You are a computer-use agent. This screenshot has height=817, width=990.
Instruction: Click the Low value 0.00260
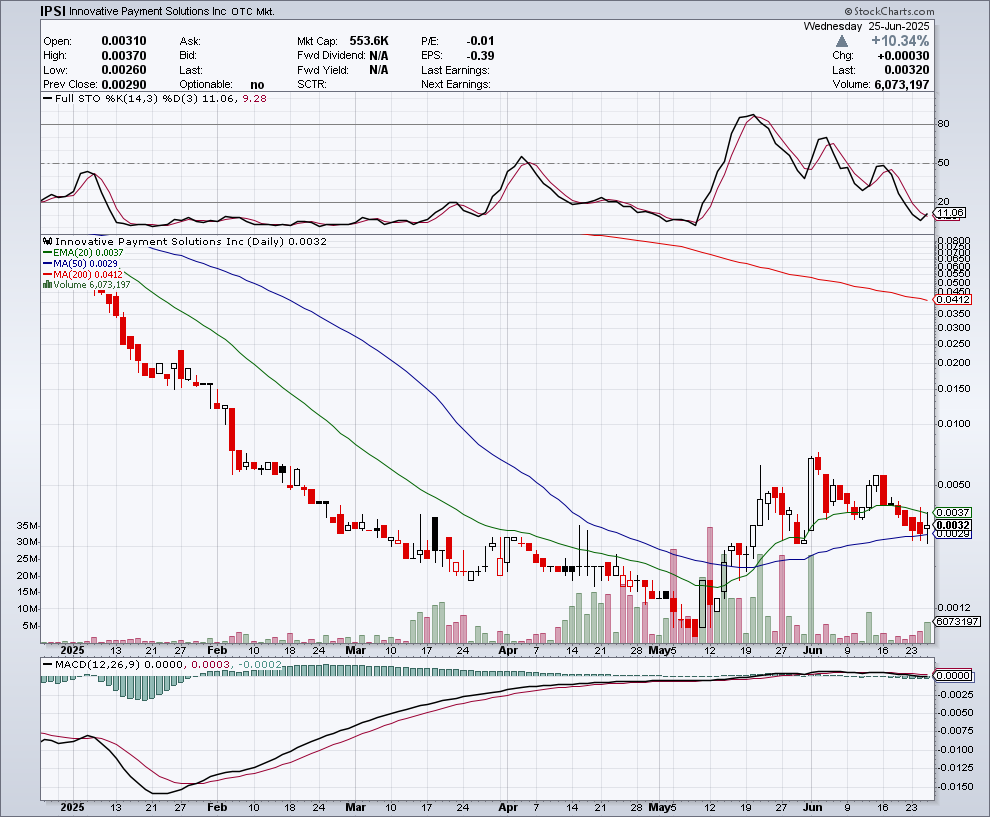click(124, 70)
